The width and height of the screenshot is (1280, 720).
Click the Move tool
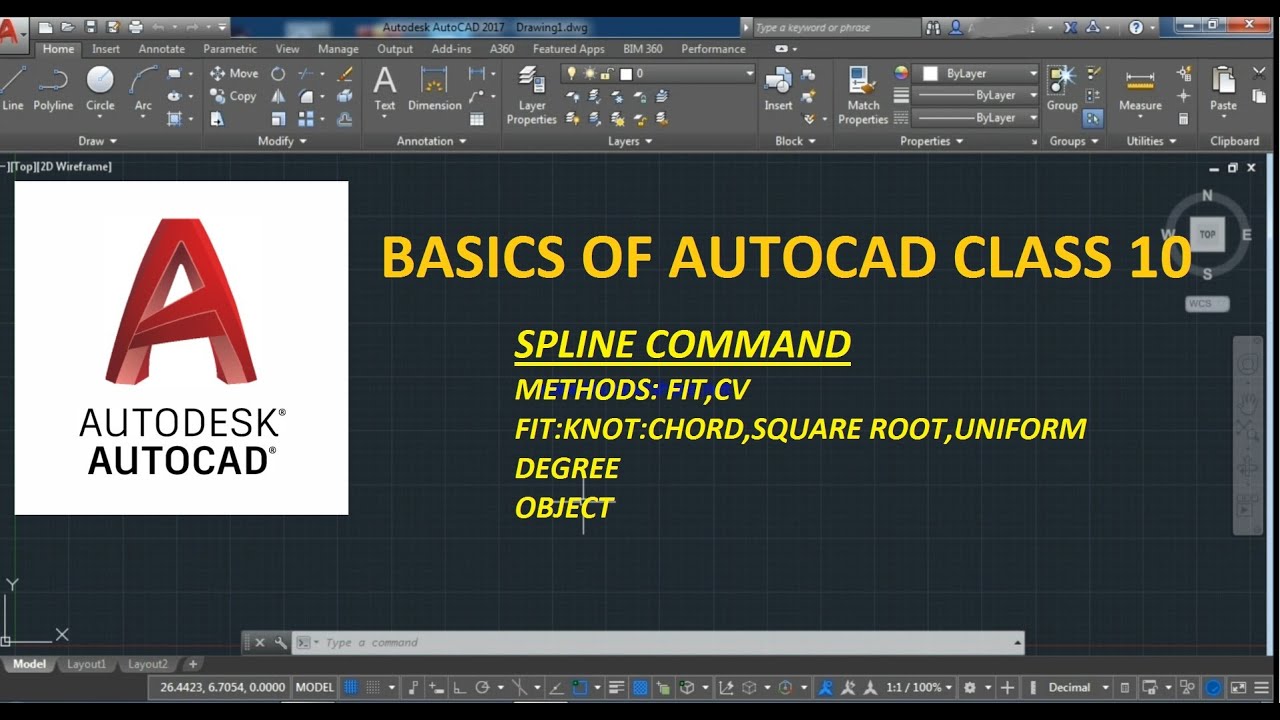click(234, 73)
